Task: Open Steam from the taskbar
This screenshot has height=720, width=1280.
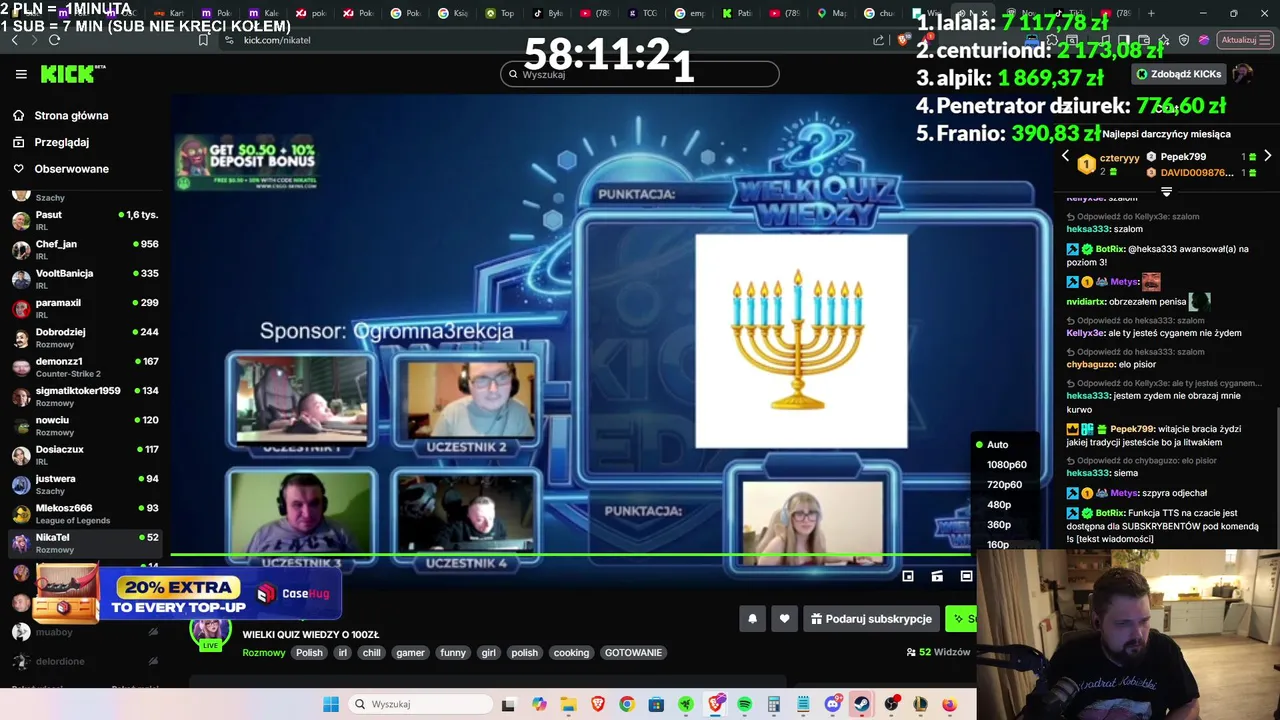Action: pos(862,704)
